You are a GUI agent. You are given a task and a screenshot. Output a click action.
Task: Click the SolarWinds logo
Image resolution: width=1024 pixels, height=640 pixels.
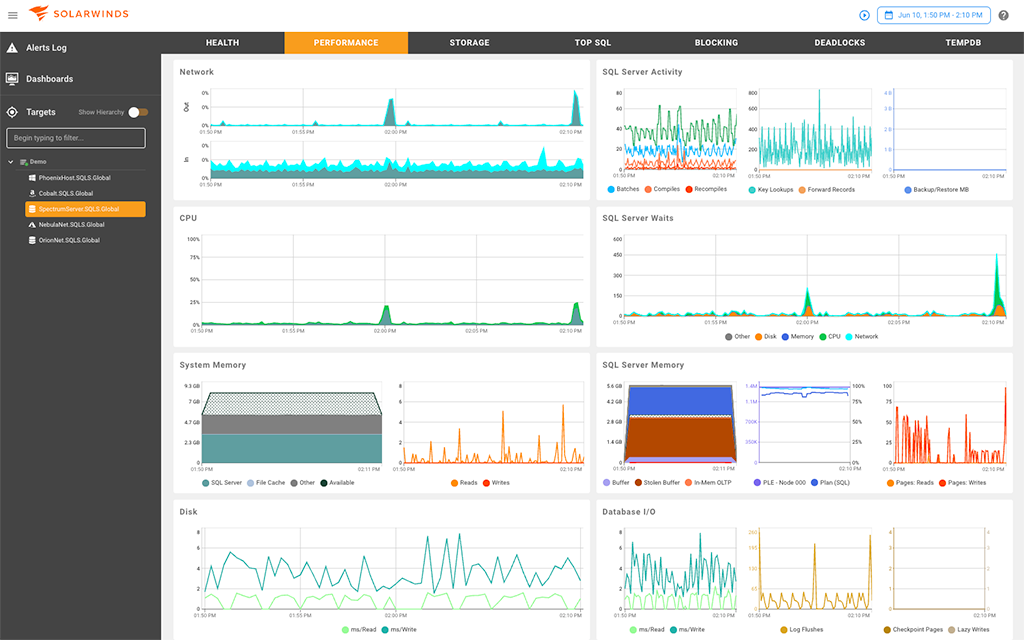(76, 14)
